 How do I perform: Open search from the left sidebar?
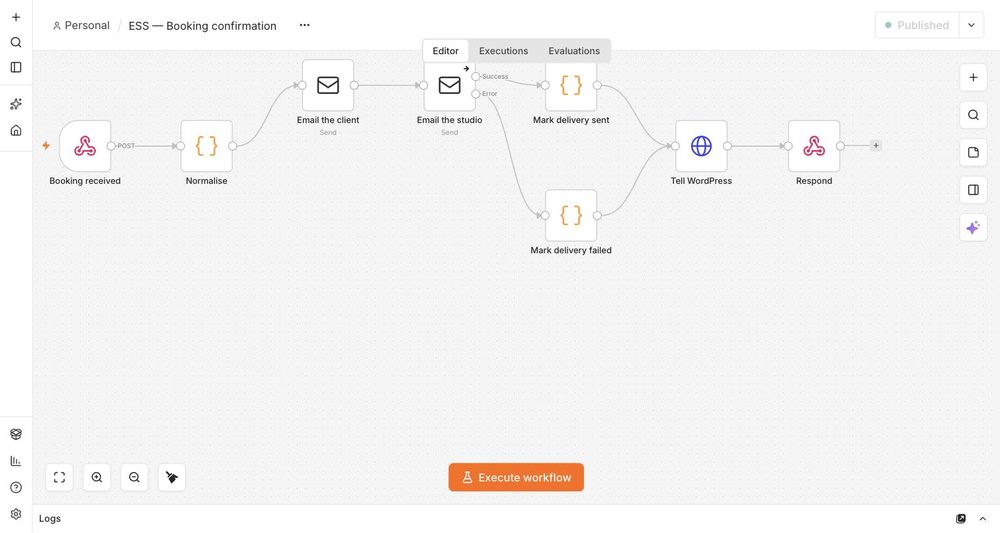[x=16, y=42]
